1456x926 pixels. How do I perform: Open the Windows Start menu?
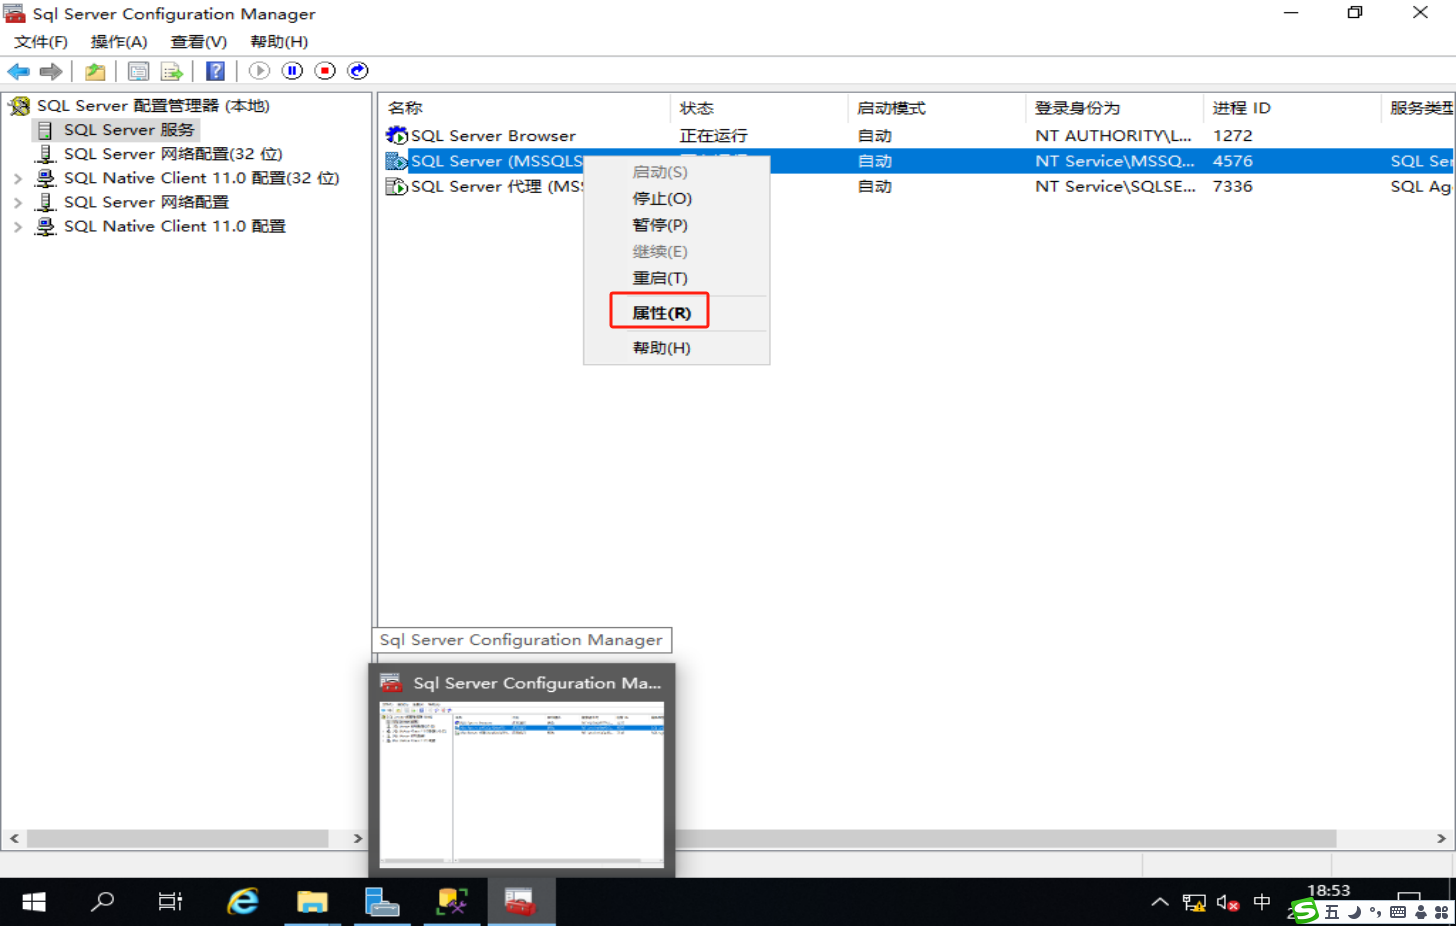pyautogui.click(x=34, y=902)
